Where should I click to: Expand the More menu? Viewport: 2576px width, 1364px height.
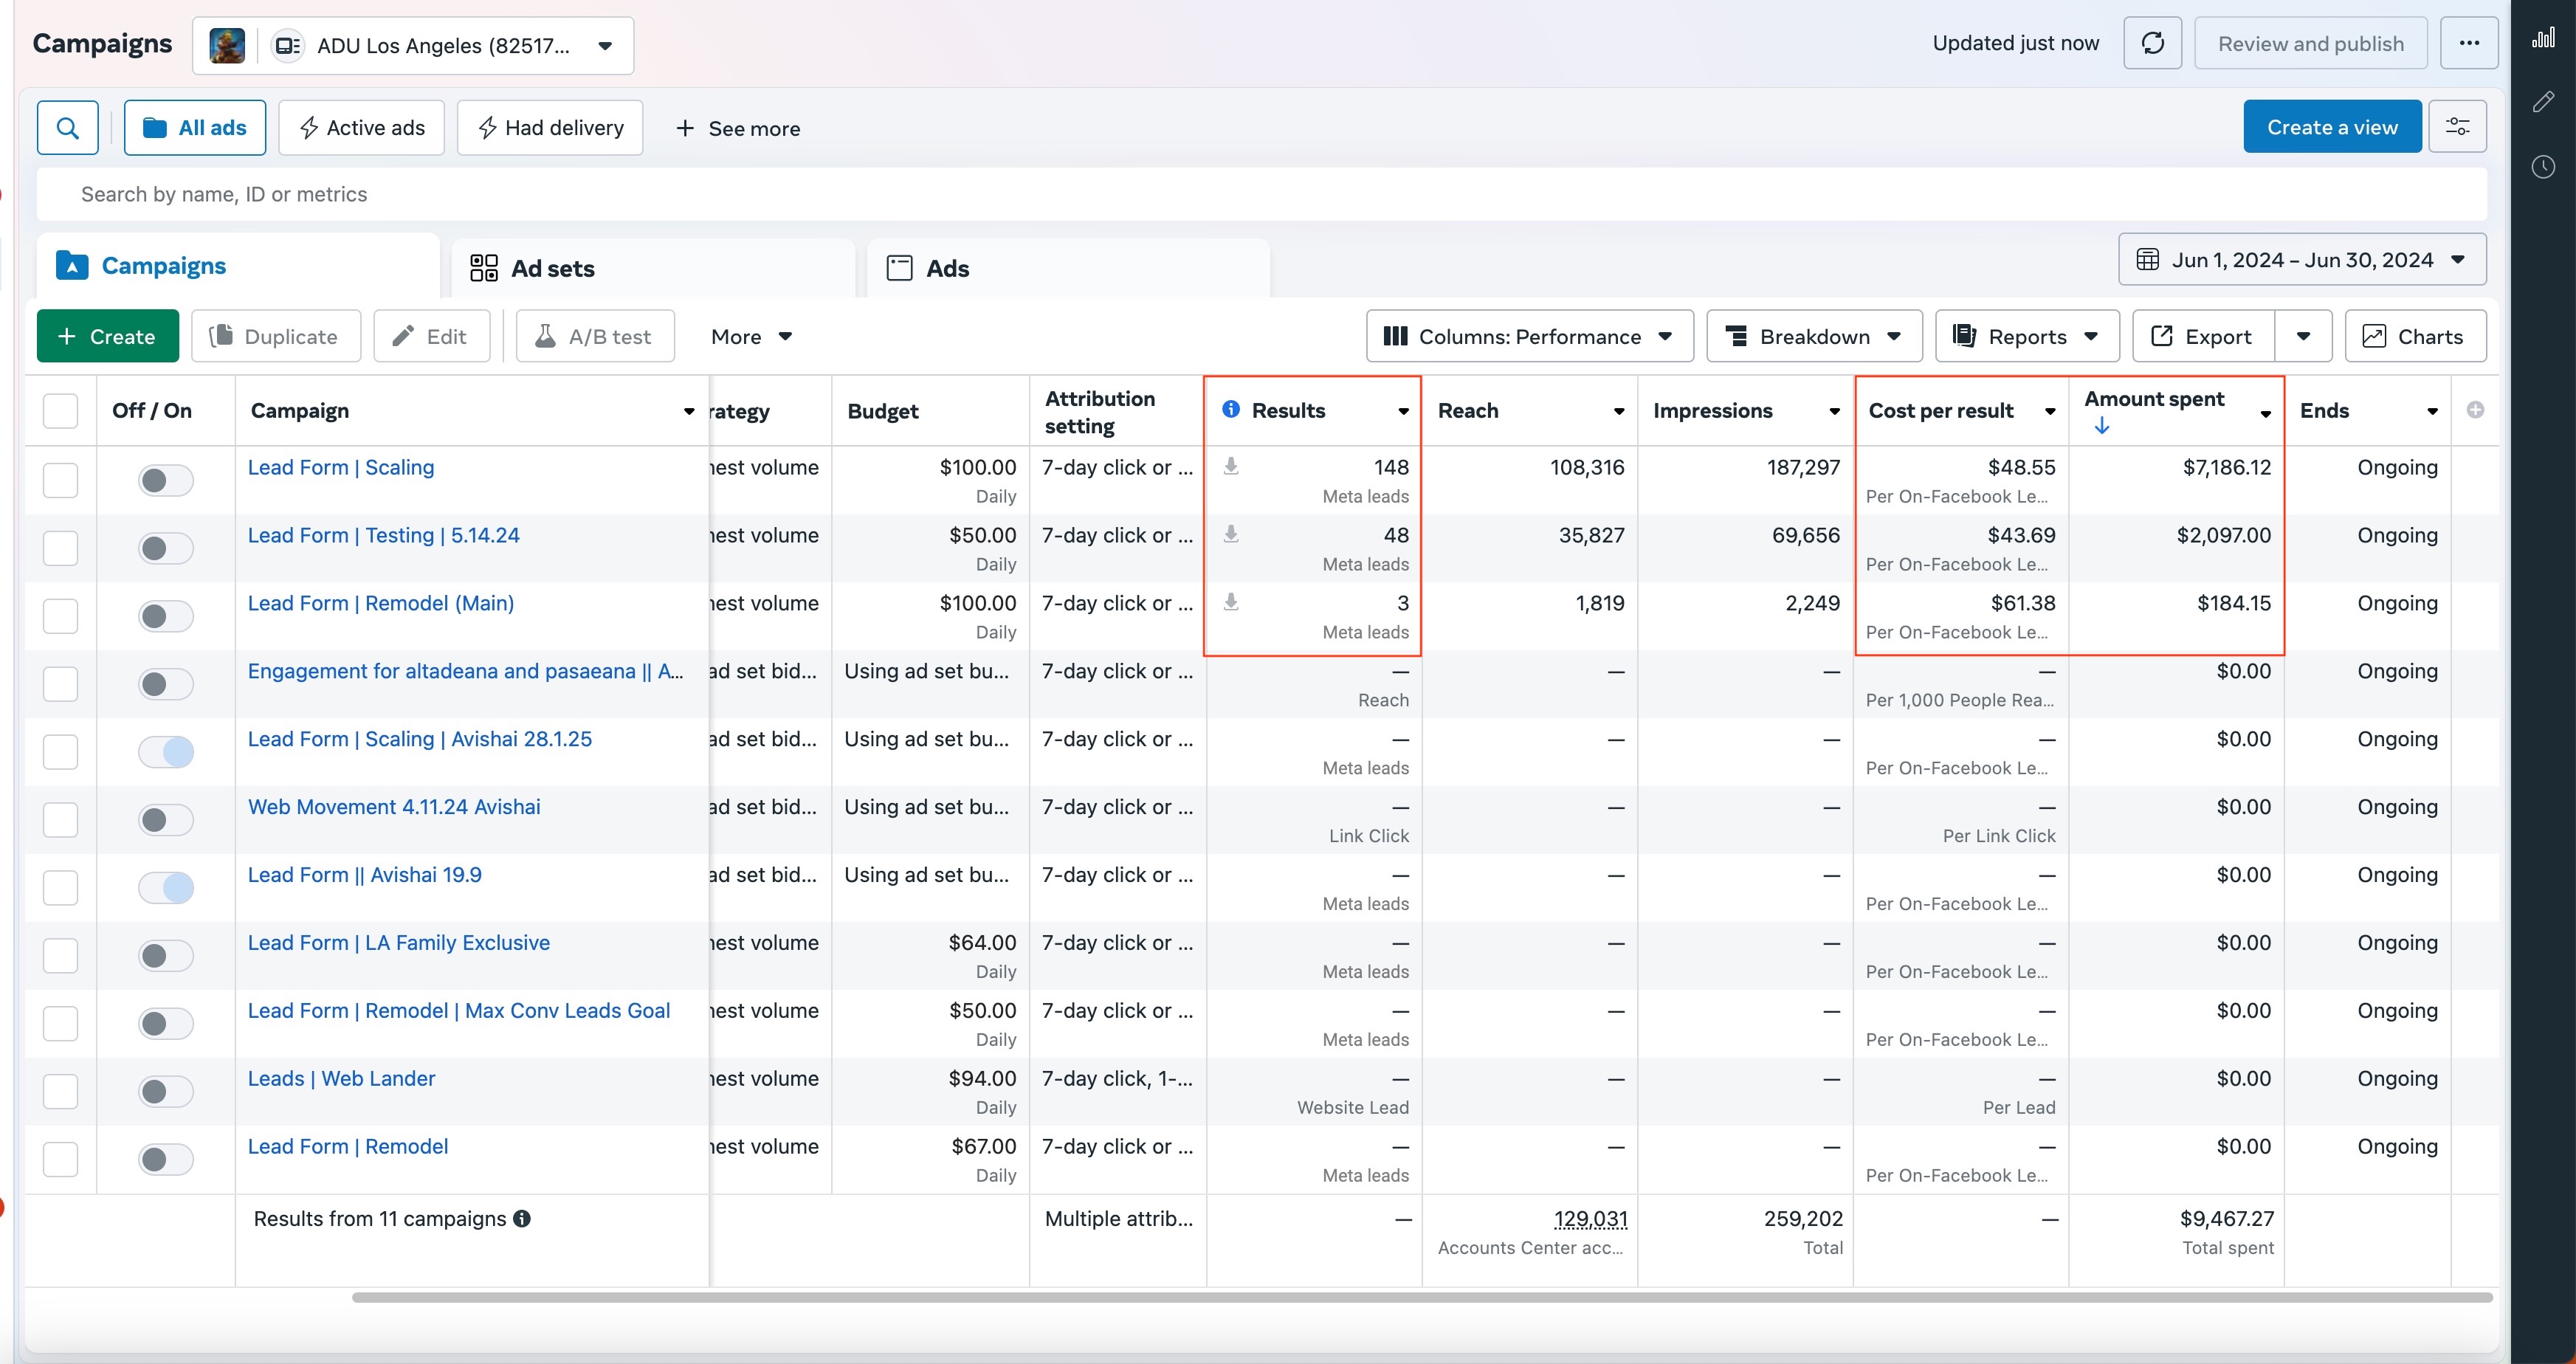pos(750,336)
